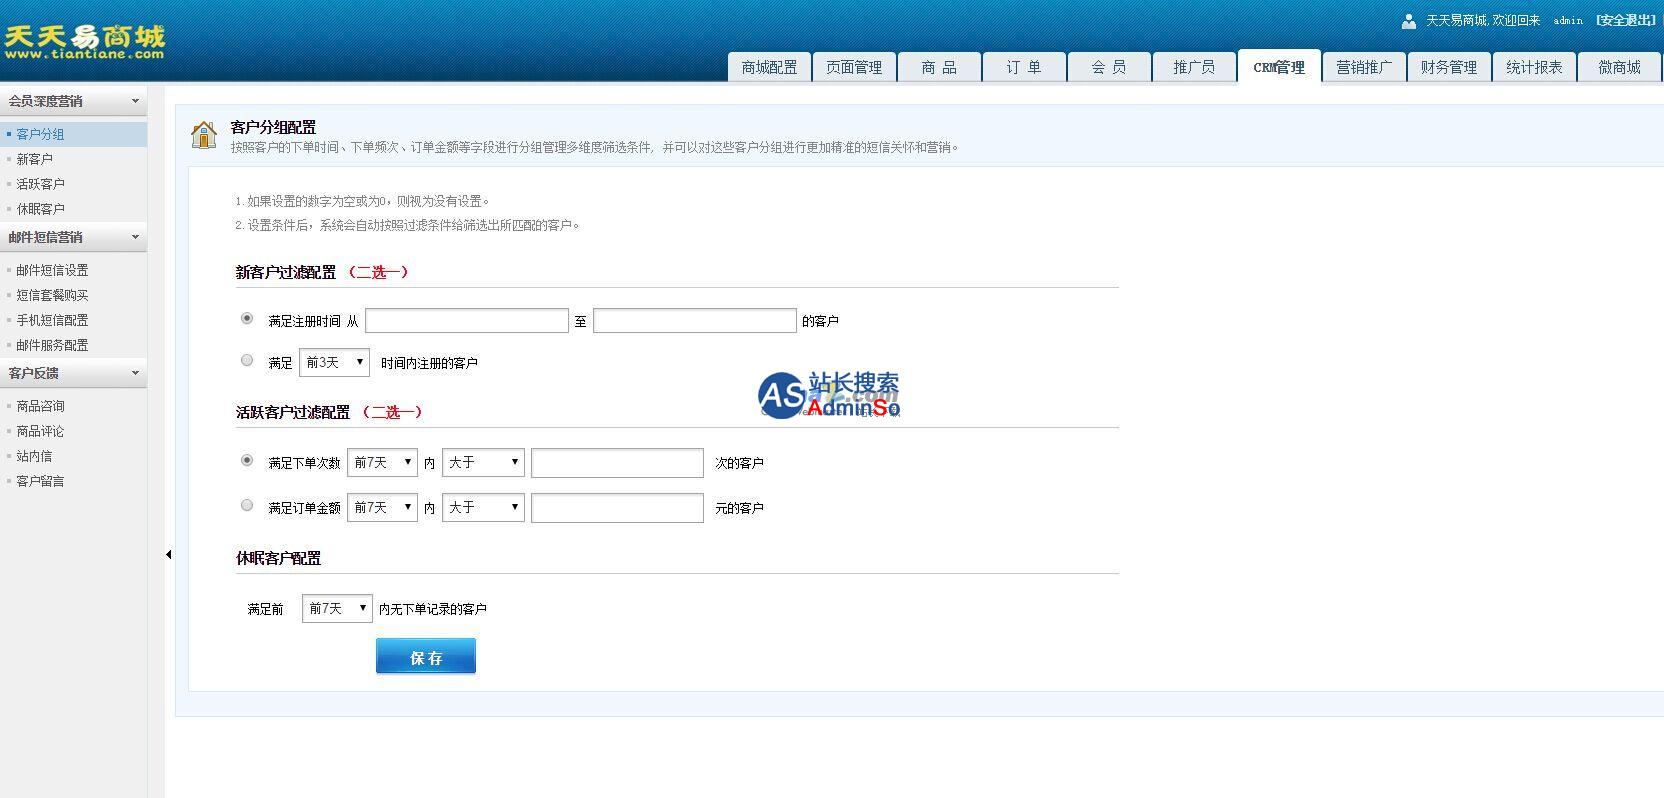1664x798 pixels.
Task: Open 大于 dropdown in 满足订单金额 row
Action: click(483, 507)
